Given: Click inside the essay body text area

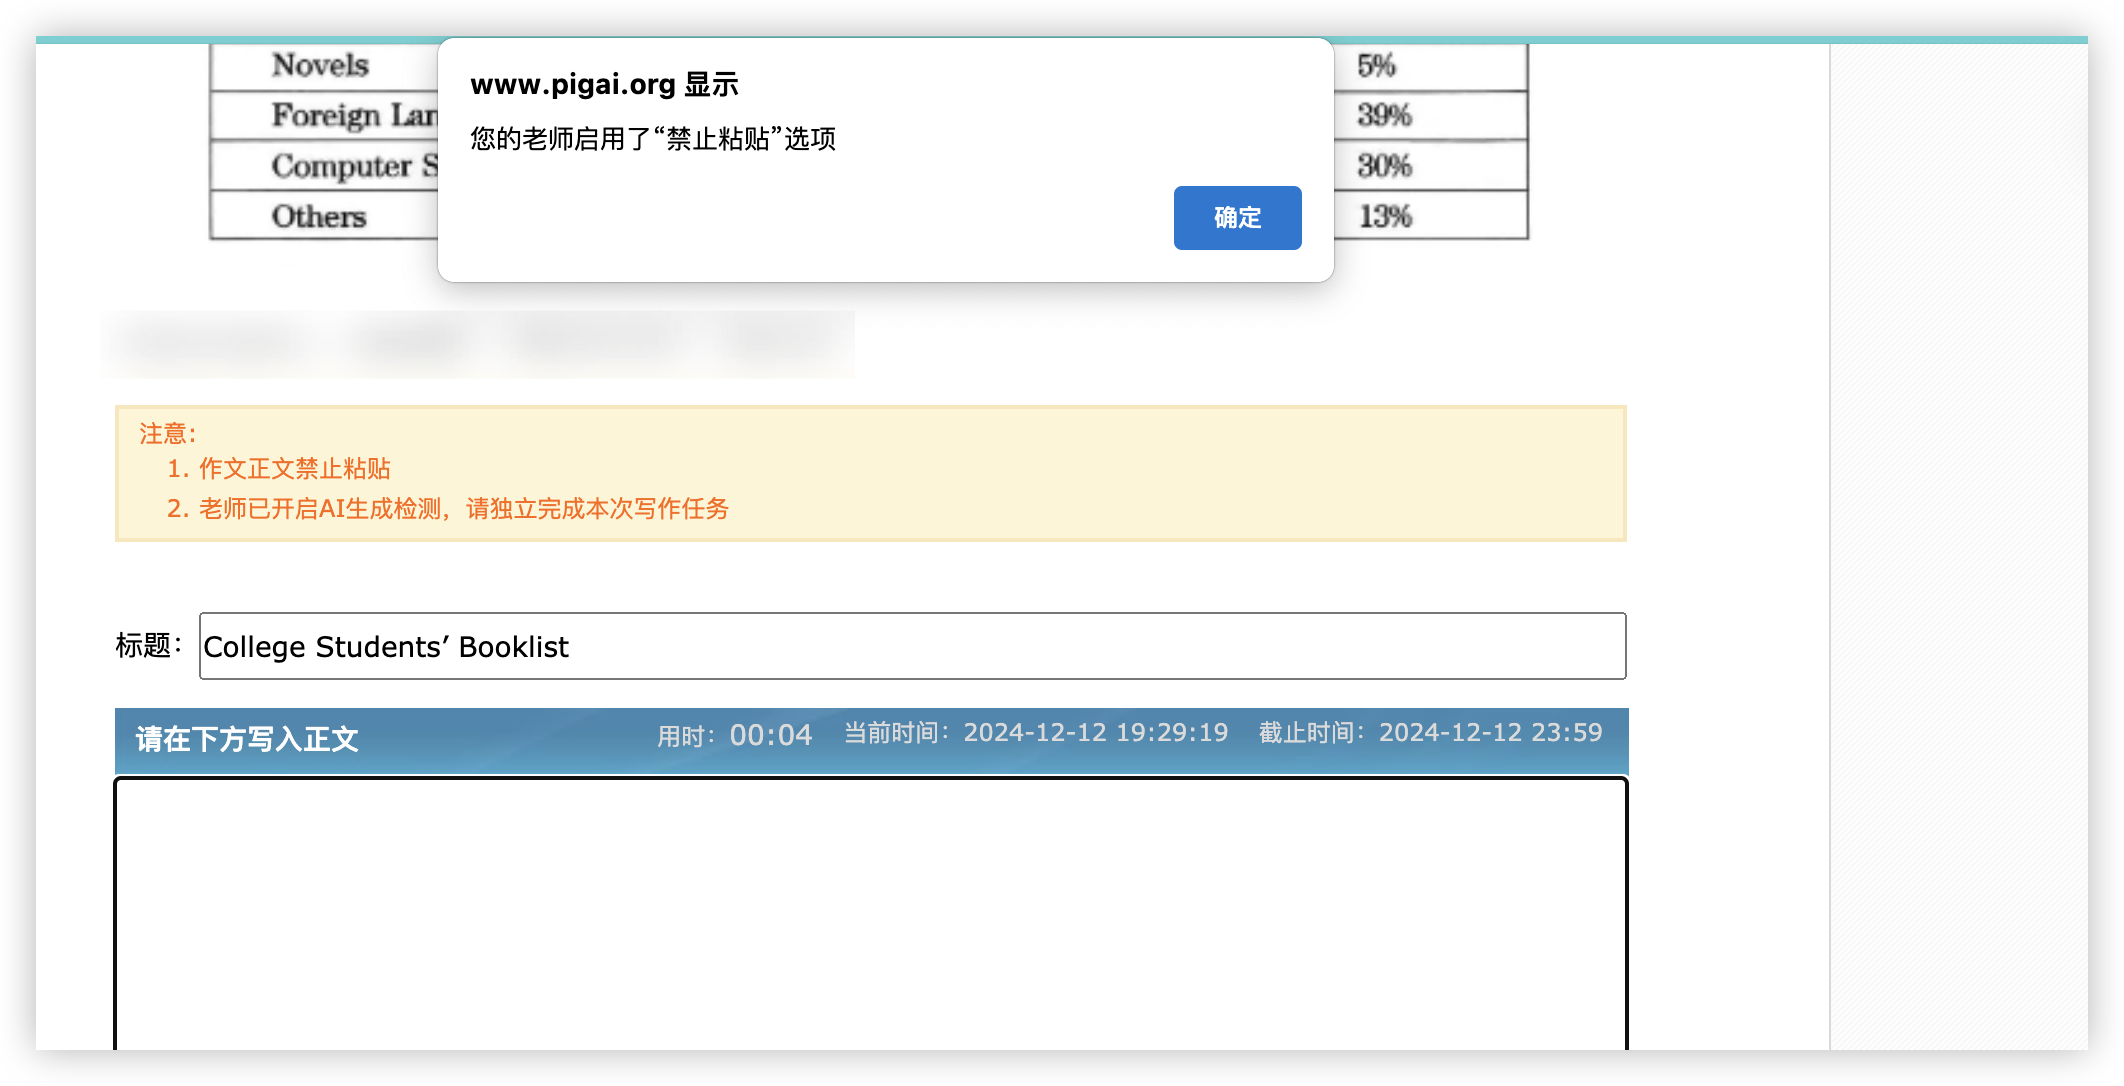Looking at the screenshot, I should tap(870, 910).
